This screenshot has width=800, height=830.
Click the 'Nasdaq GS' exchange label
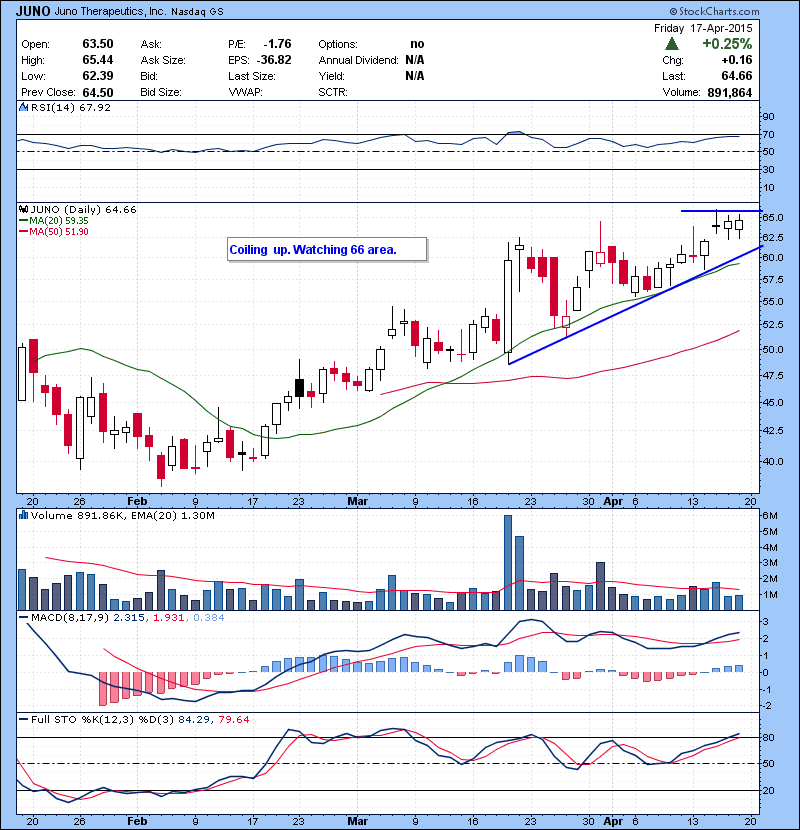(x=197, y=11)
